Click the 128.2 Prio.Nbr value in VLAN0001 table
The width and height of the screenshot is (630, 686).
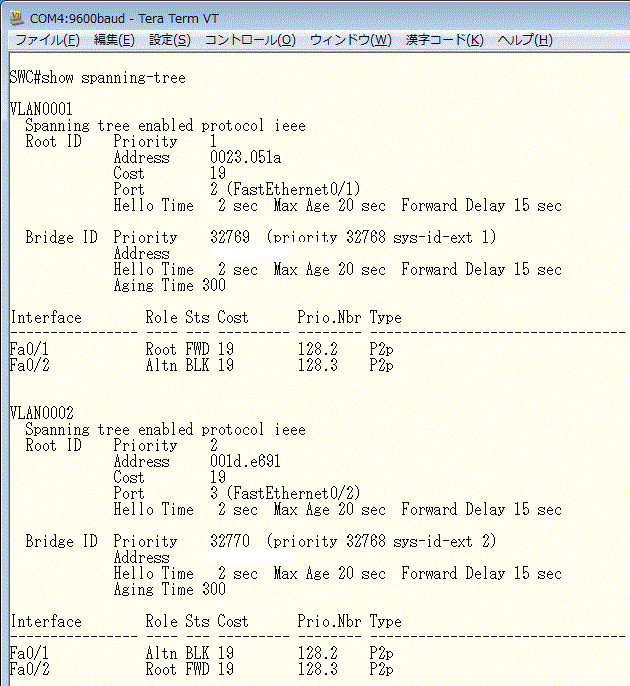click(x=318, y=349)
